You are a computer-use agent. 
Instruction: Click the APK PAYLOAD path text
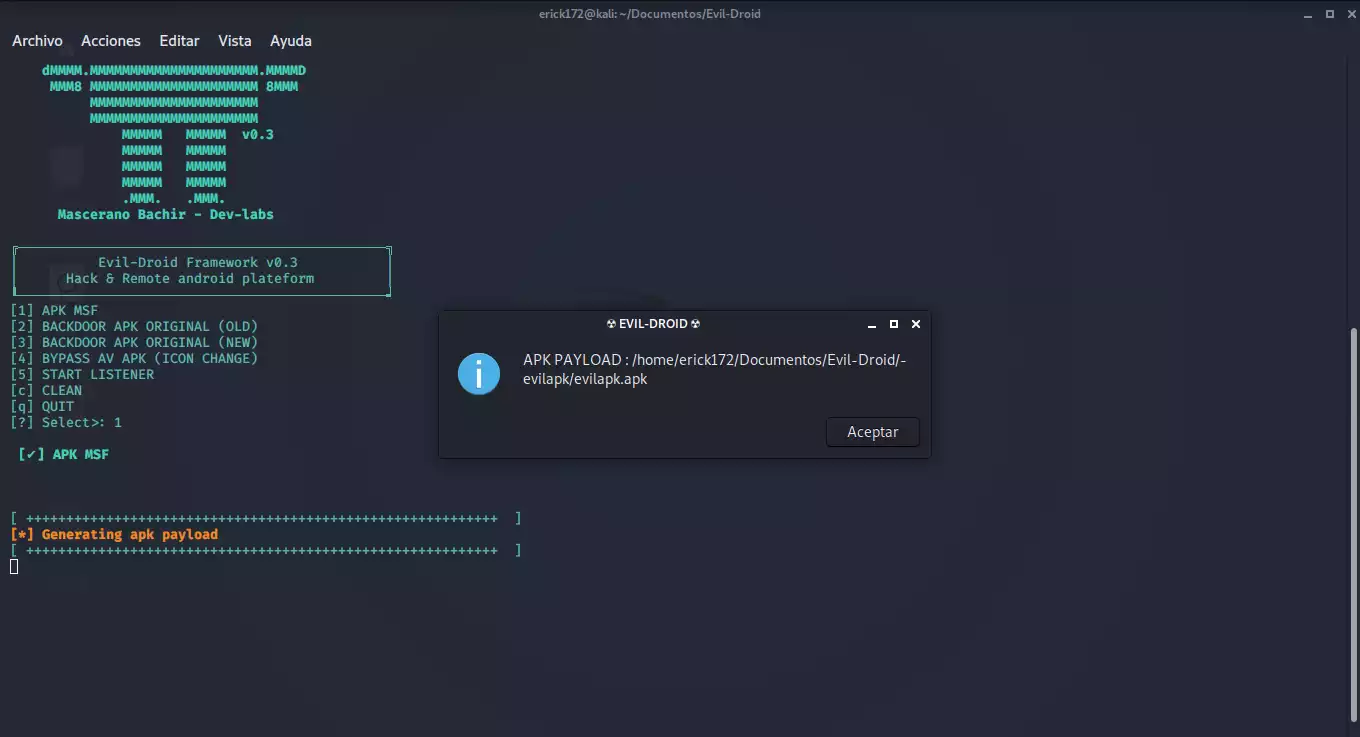pyautogui.click(x=714, y=369)
